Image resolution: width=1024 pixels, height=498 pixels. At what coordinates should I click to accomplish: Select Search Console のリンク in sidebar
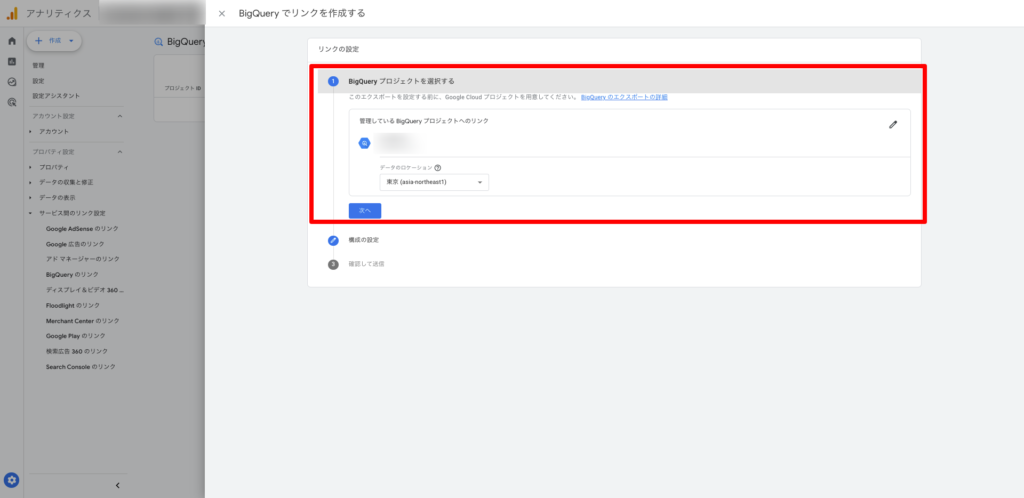click(x=80, y=367)
